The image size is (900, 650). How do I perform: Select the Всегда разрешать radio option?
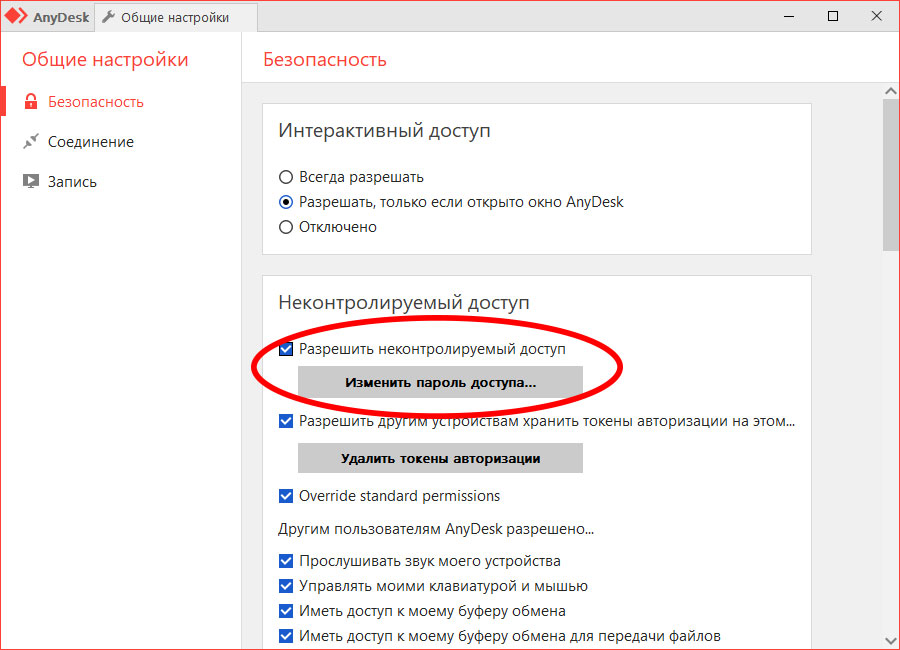coord(286,177)
